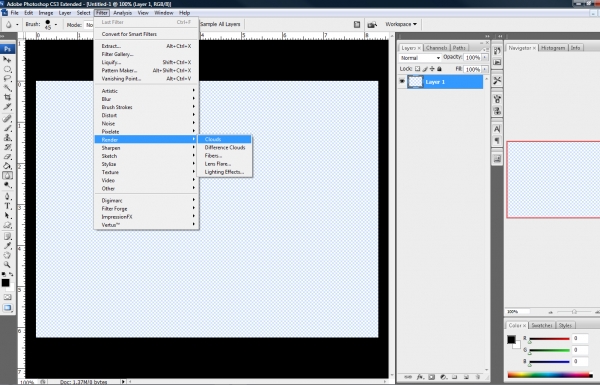Toggle lock all padlock icon
Screen dimensions: 600x385
[x=439, y=69]
